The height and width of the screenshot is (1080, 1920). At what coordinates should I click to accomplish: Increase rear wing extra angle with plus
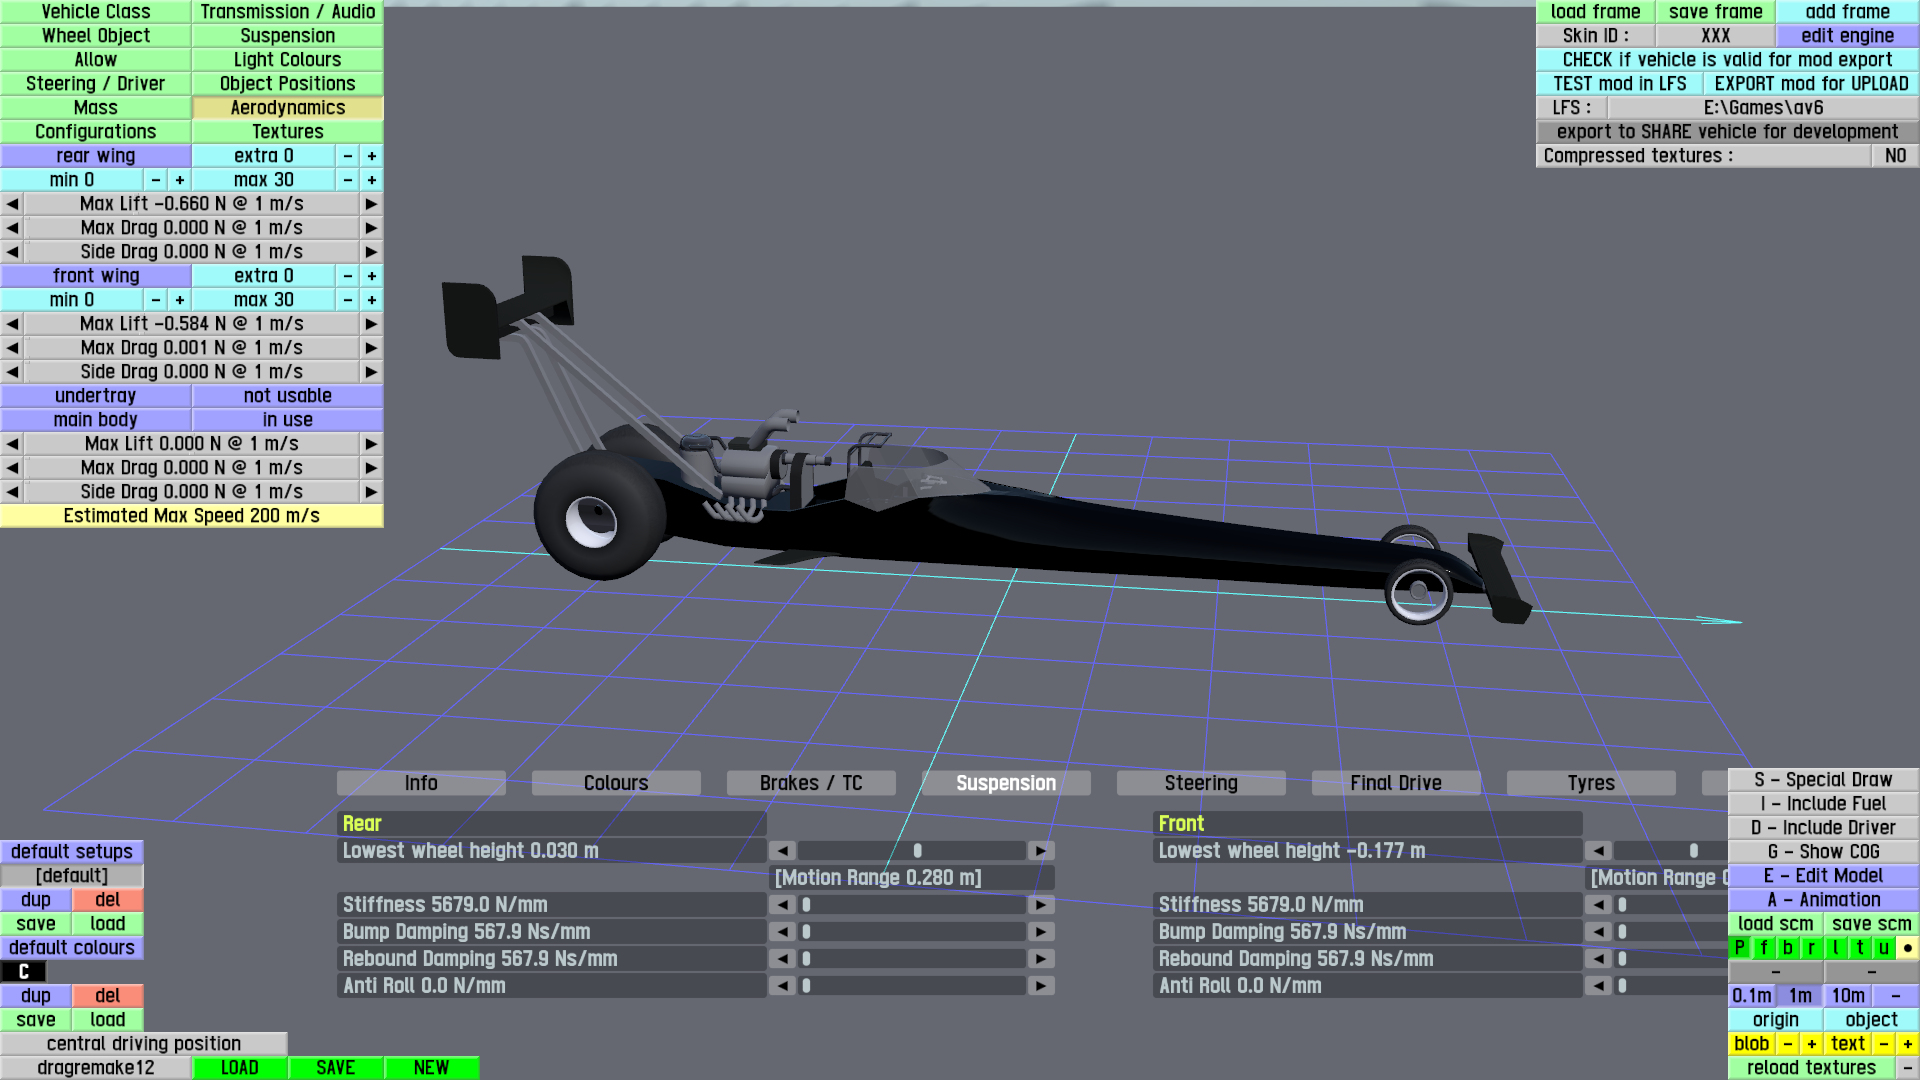pos(372,156)
